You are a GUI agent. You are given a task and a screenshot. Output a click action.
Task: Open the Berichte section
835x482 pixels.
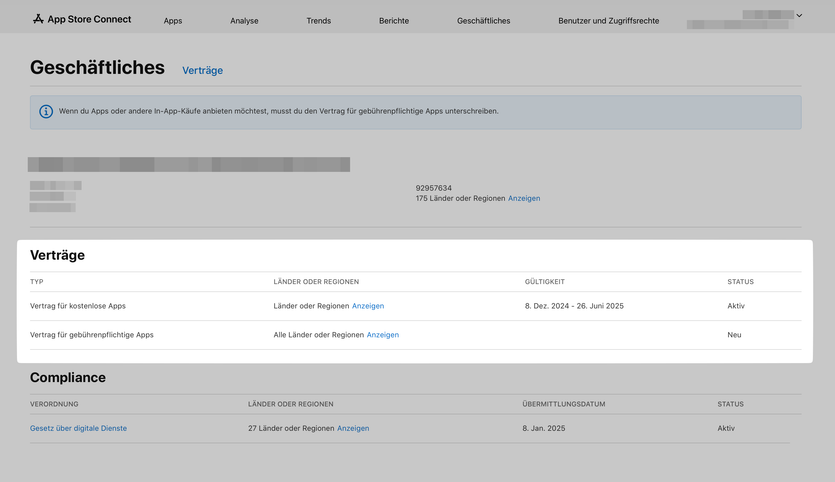[394, 21]
